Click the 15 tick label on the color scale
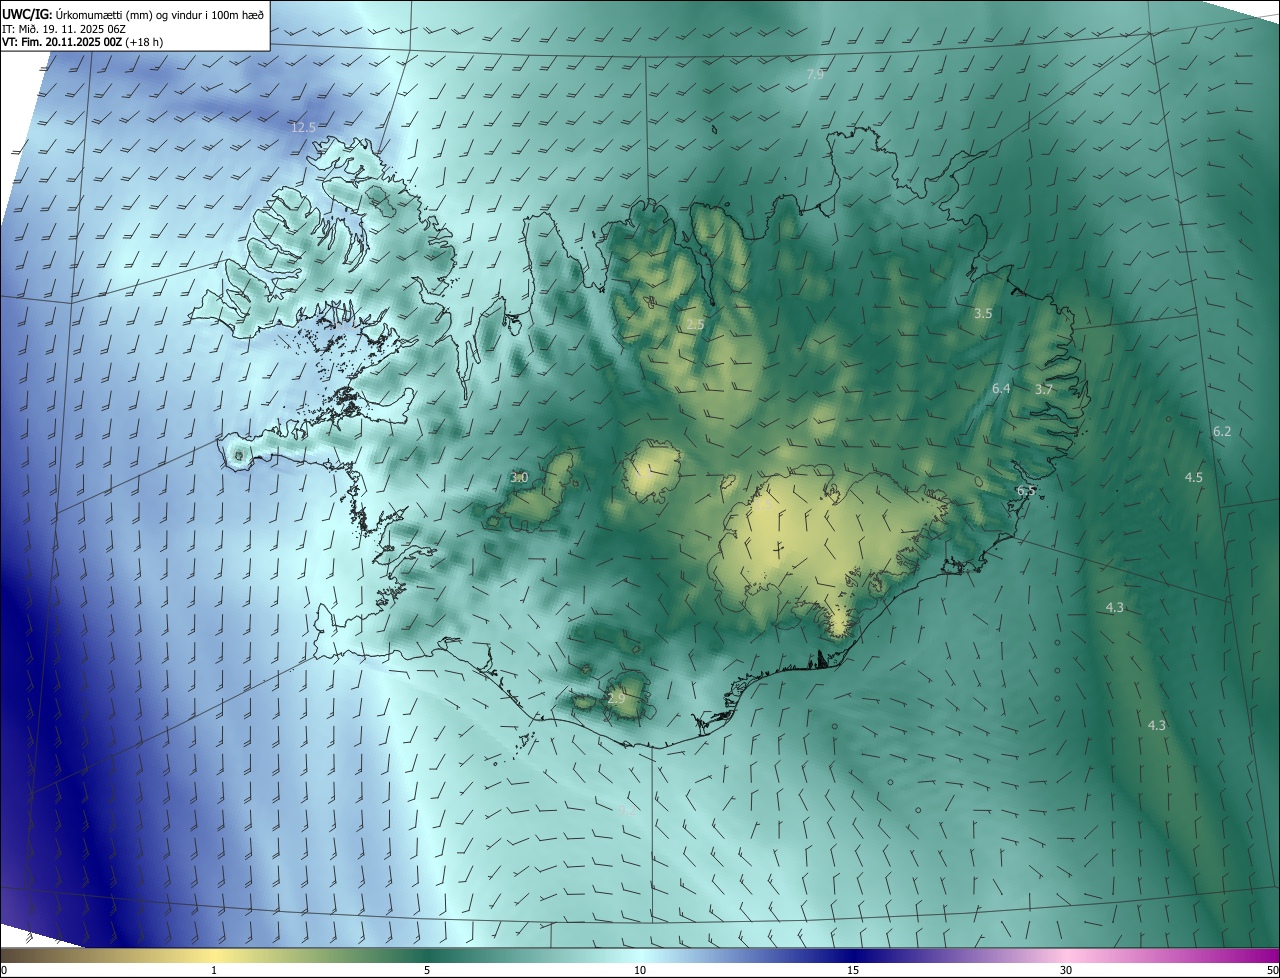Screen dimensions: 1280x978 click(x=853, y=970)
